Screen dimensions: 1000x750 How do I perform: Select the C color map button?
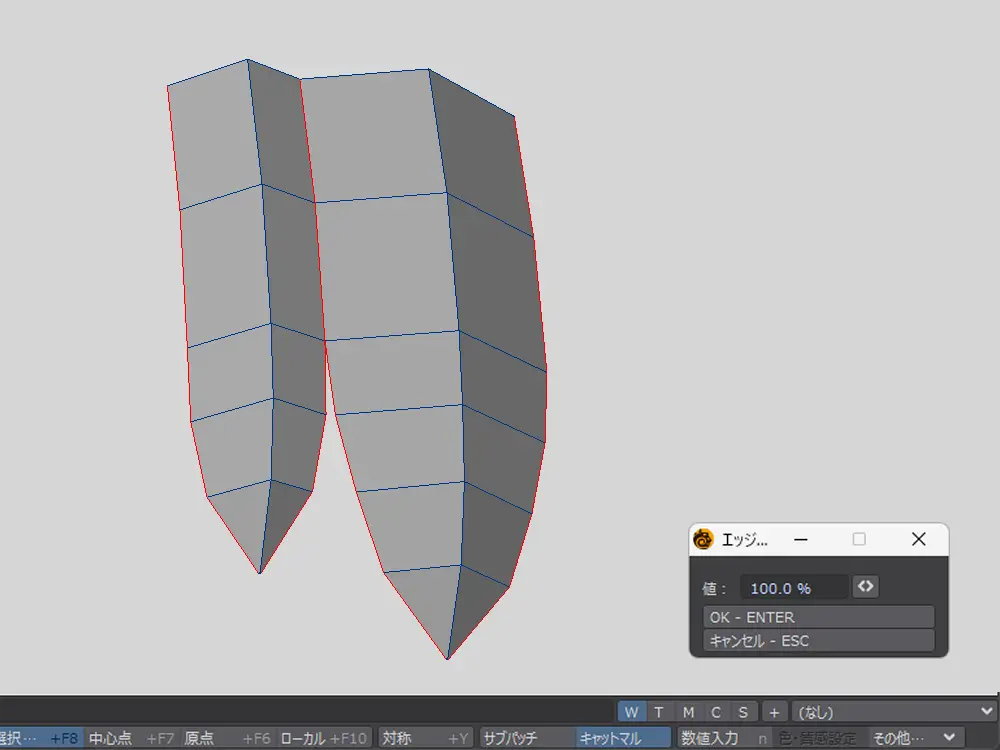pos(716,712)
